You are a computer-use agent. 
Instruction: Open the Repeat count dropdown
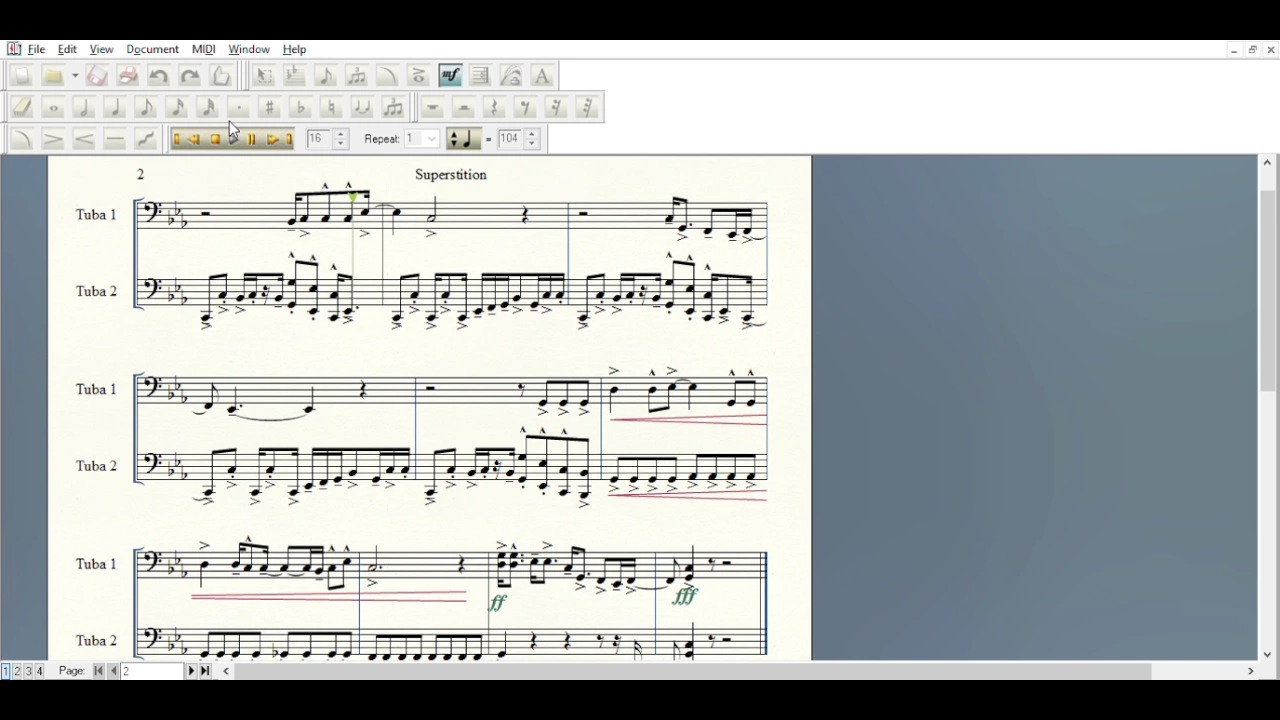click(432, 139)
